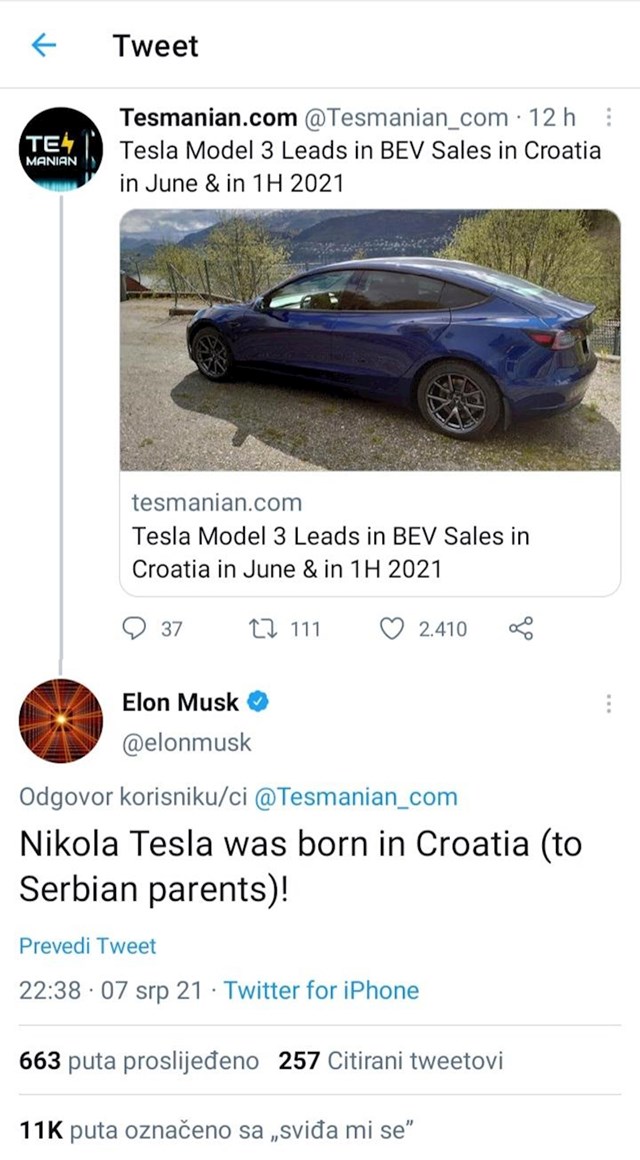The height and width of the screenshot is (1160, 640).
Task: Click Prevedi Tweet to translate
Action: [88, 946]
